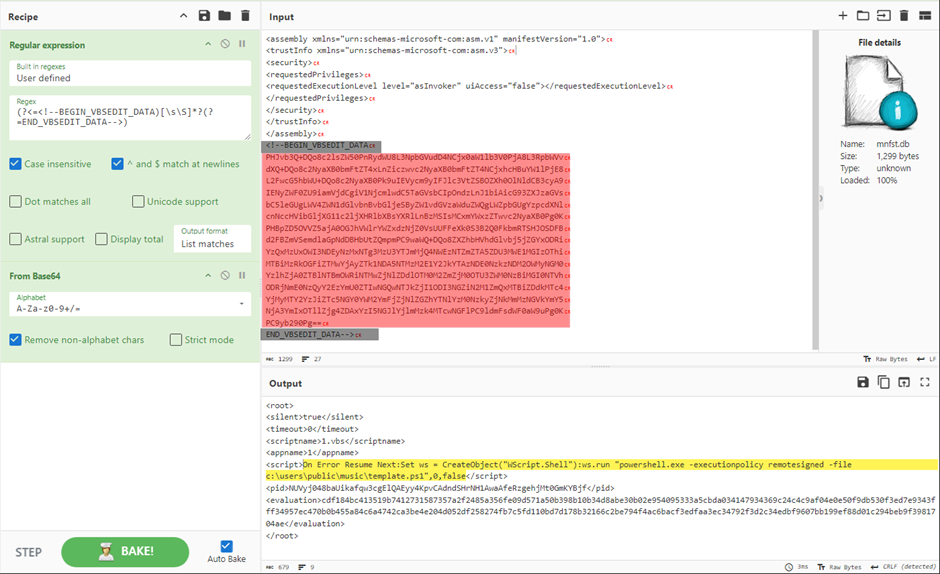Change output end of line CRLF

[903, 567]
